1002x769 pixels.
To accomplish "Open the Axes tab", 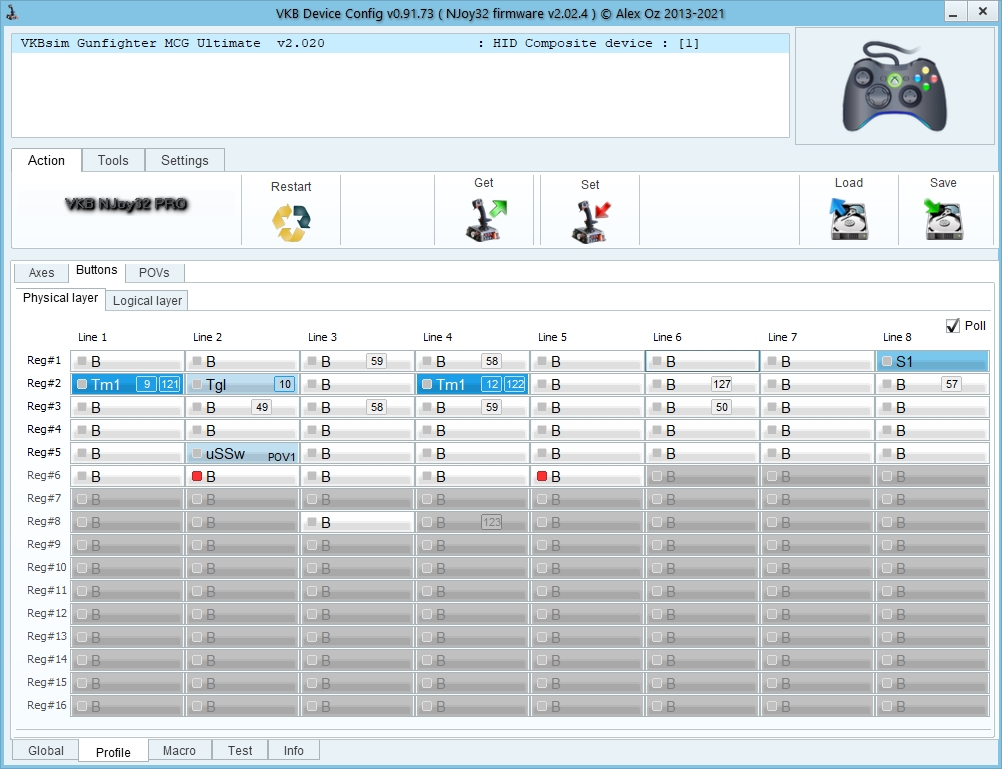I will (x=41, y=273).
